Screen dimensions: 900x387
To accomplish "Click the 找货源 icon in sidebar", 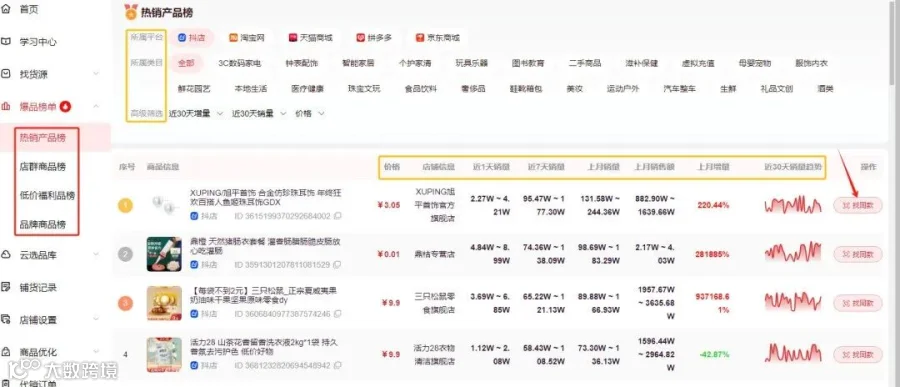I will click(6, 74).
